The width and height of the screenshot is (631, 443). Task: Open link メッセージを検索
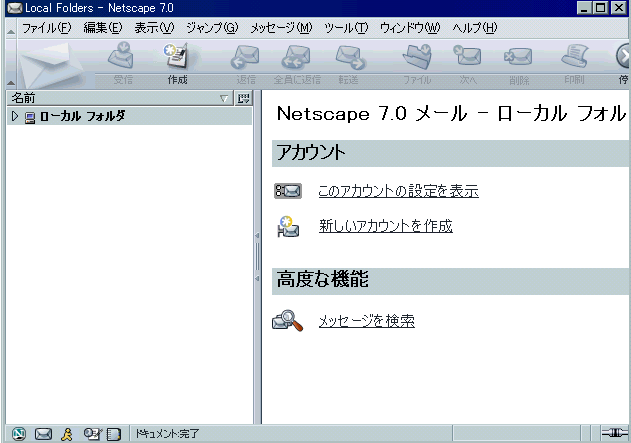click(x=367, y=321)
